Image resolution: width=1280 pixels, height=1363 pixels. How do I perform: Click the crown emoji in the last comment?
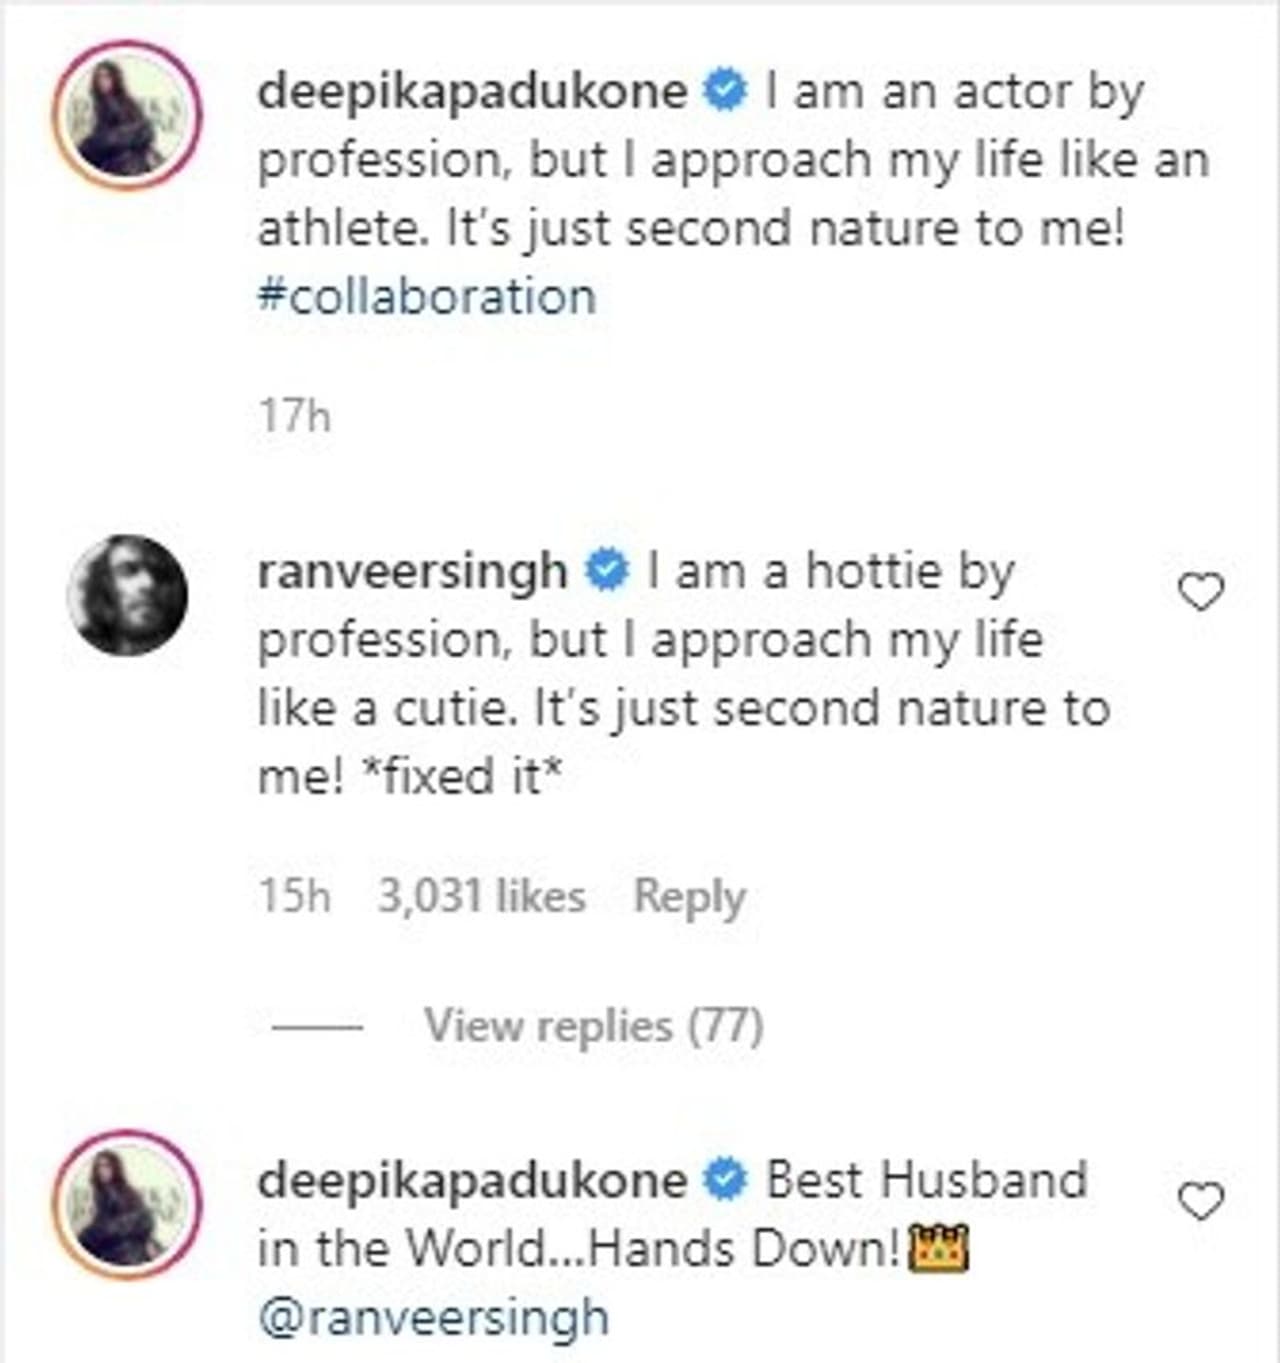pos(937,1248)
